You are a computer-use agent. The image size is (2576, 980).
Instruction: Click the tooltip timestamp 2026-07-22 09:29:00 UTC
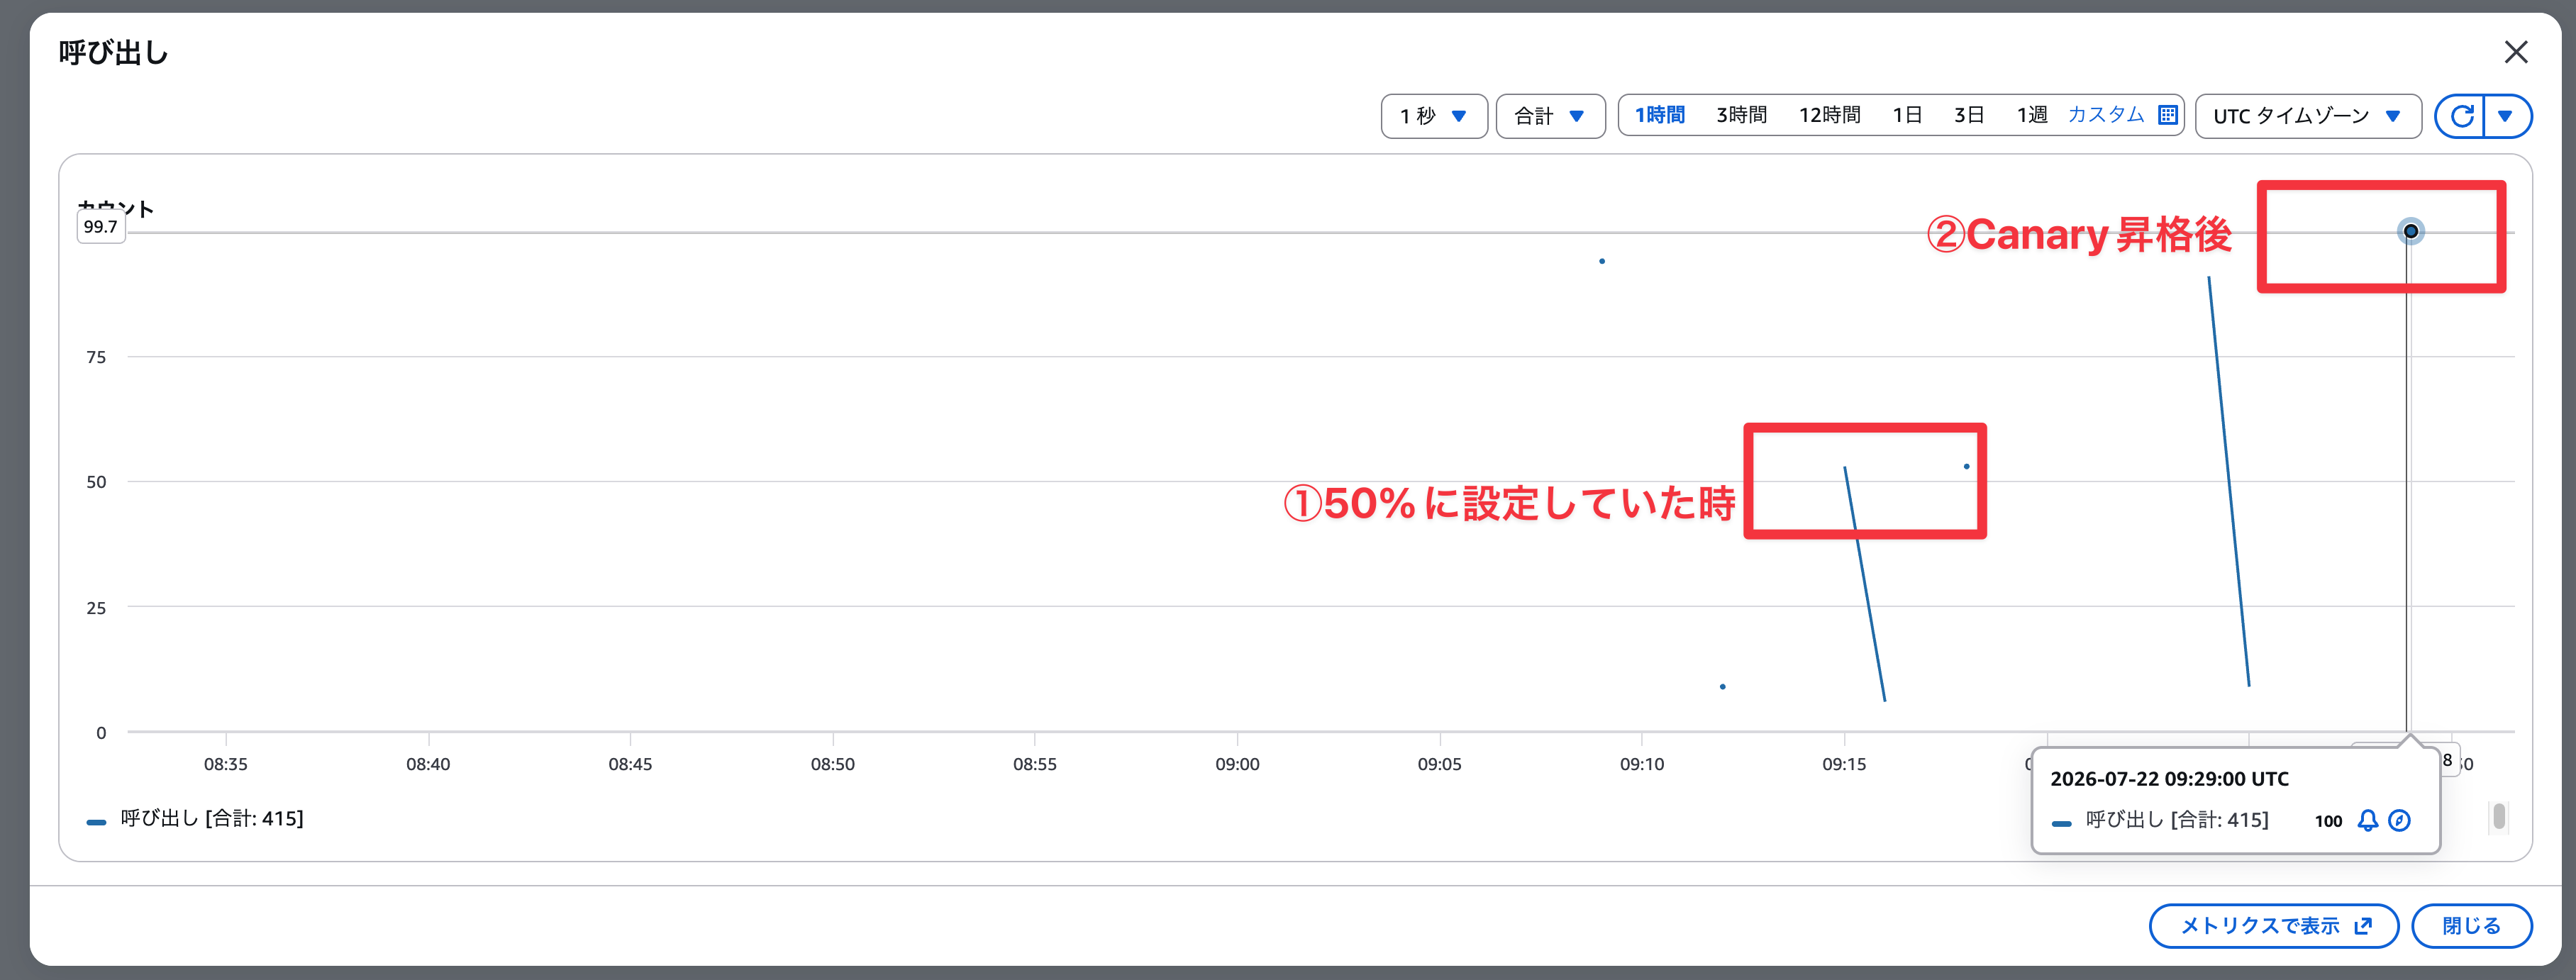coord(2169,779)
